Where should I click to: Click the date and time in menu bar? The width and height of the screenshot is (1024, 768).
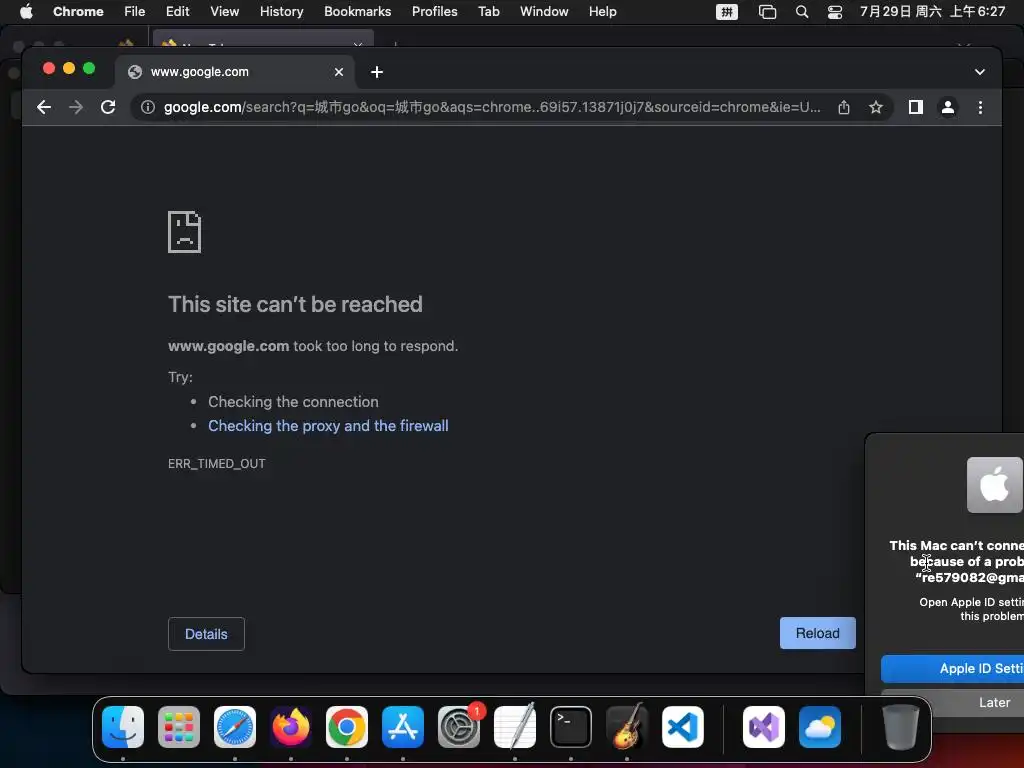click(933, 12)
